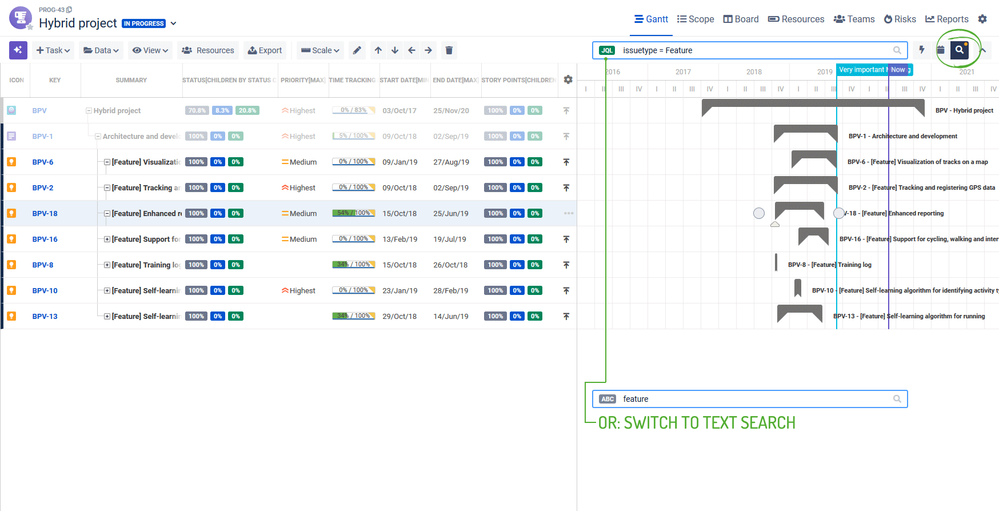Open the BPV-13 issue key link
The width and height of the screenshot is (999, 511).
(45, 316)
